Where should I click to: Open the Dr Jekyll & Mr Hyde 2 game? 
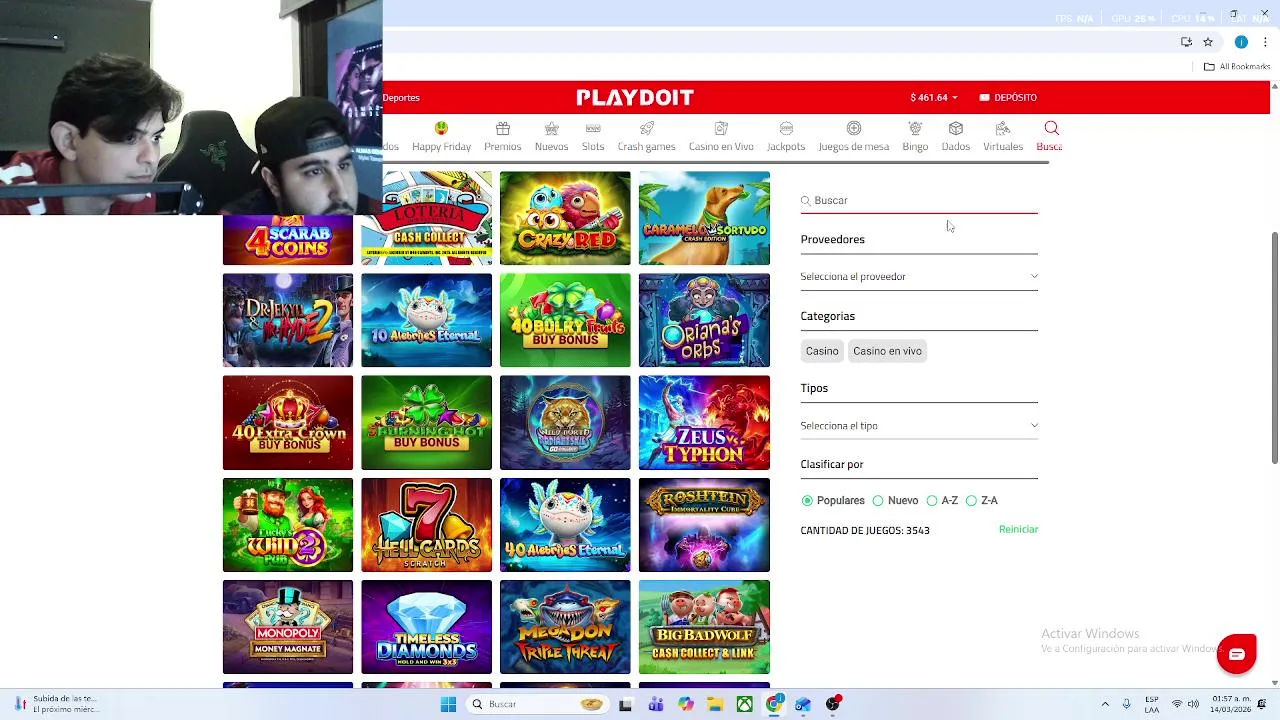(x=288, y=320)
